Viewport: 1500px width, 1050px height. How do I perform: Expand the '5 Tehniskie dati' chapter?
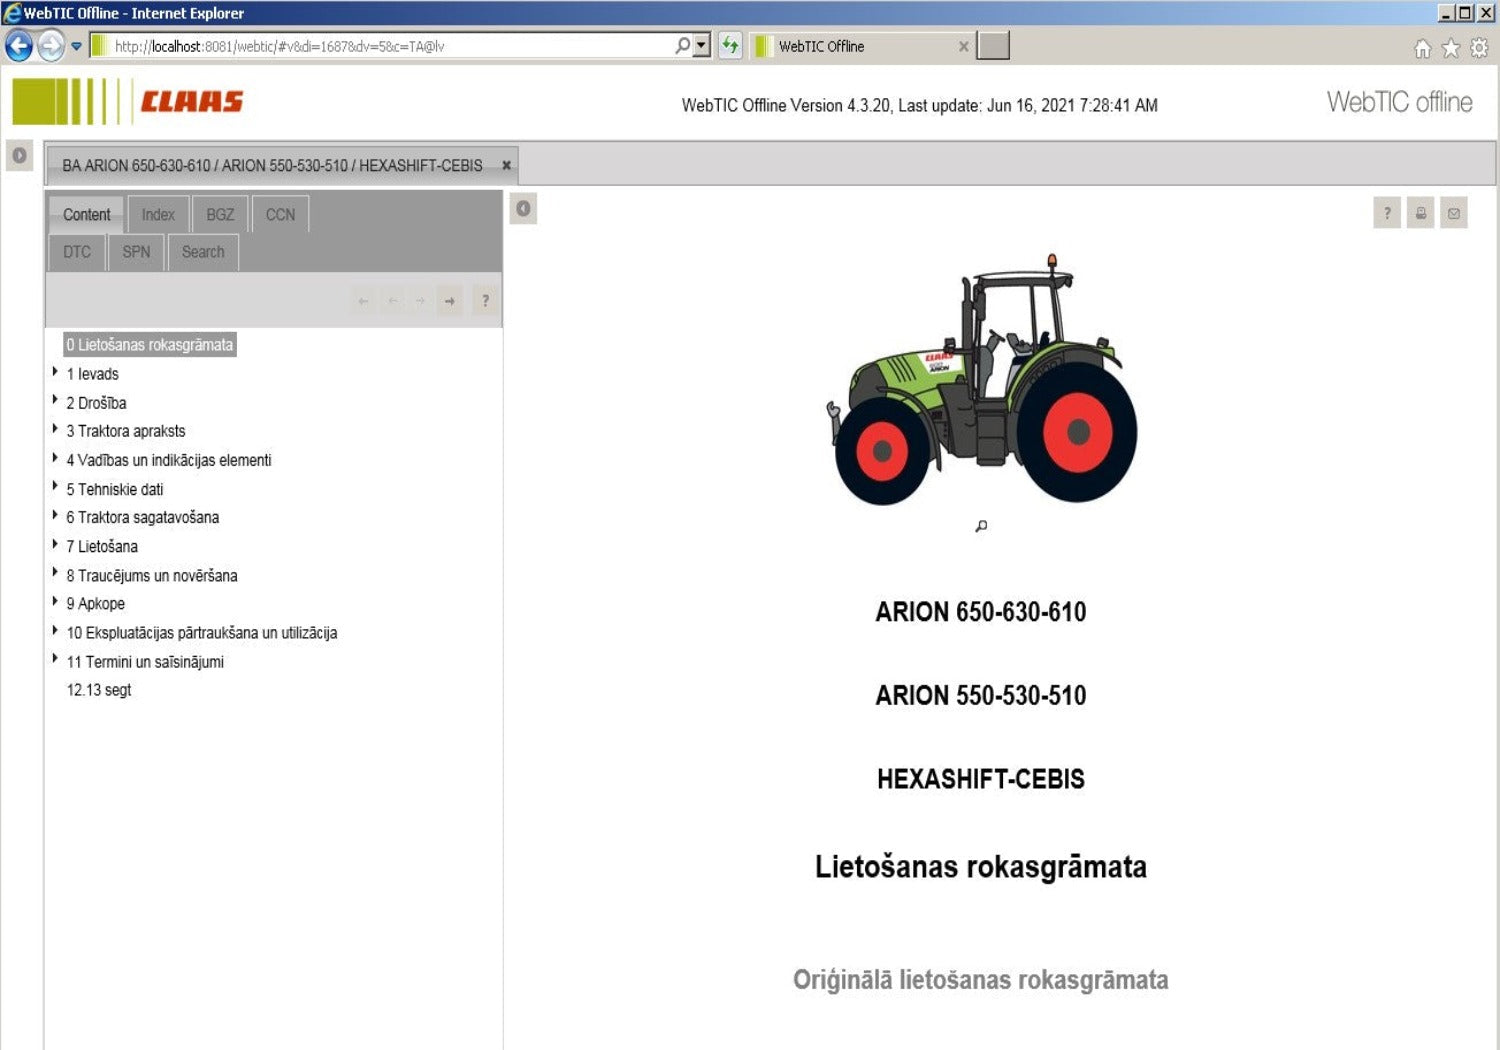(x=55, y=486)
